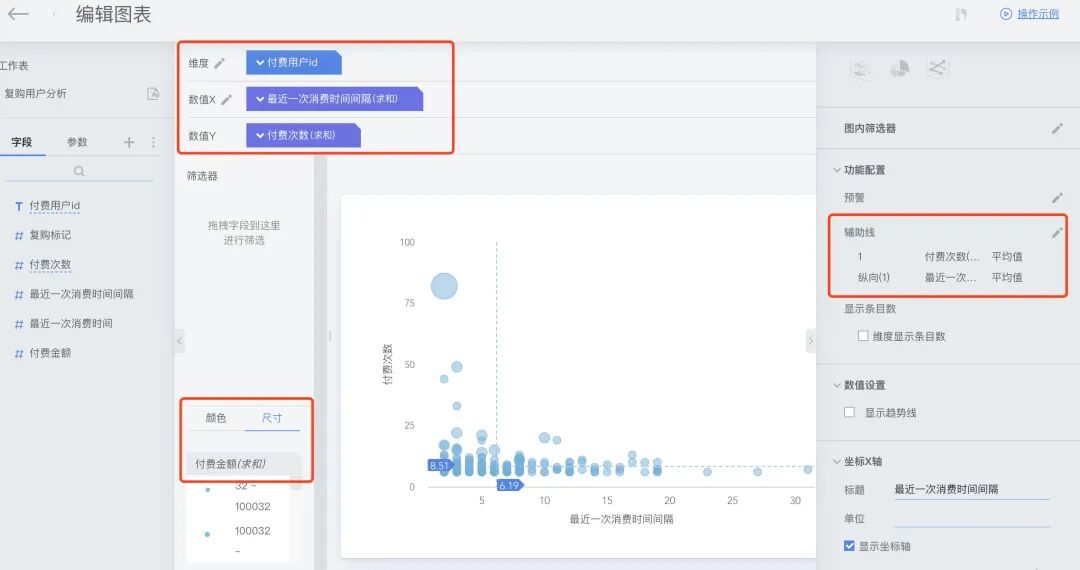1080x570 pixels.
Task: Edit 辅助线 with pencil icon
Action: (1057, 233)
